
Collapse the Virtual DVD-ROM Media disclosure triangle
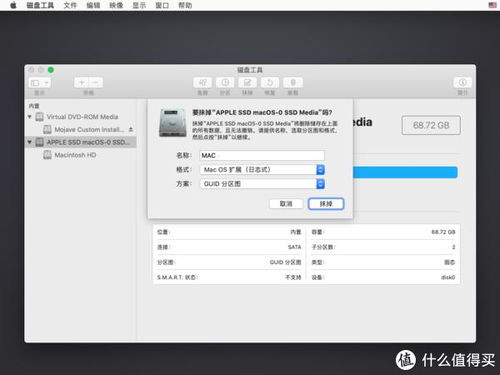(x=30, y=117)
